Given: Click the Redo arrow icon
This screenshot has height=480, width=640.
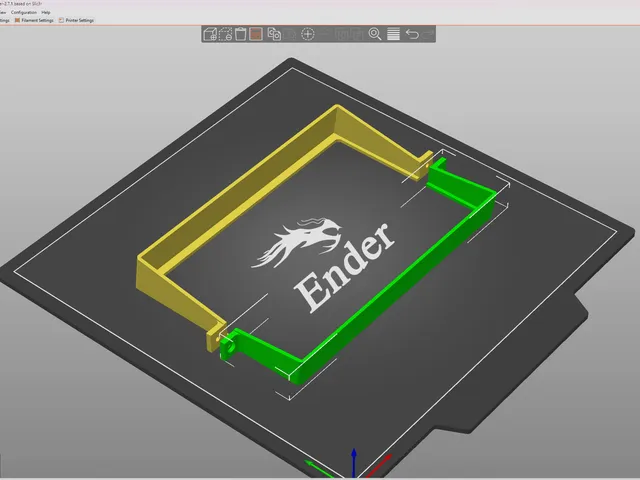Looking at the screenshot, I should coord(427,34).
